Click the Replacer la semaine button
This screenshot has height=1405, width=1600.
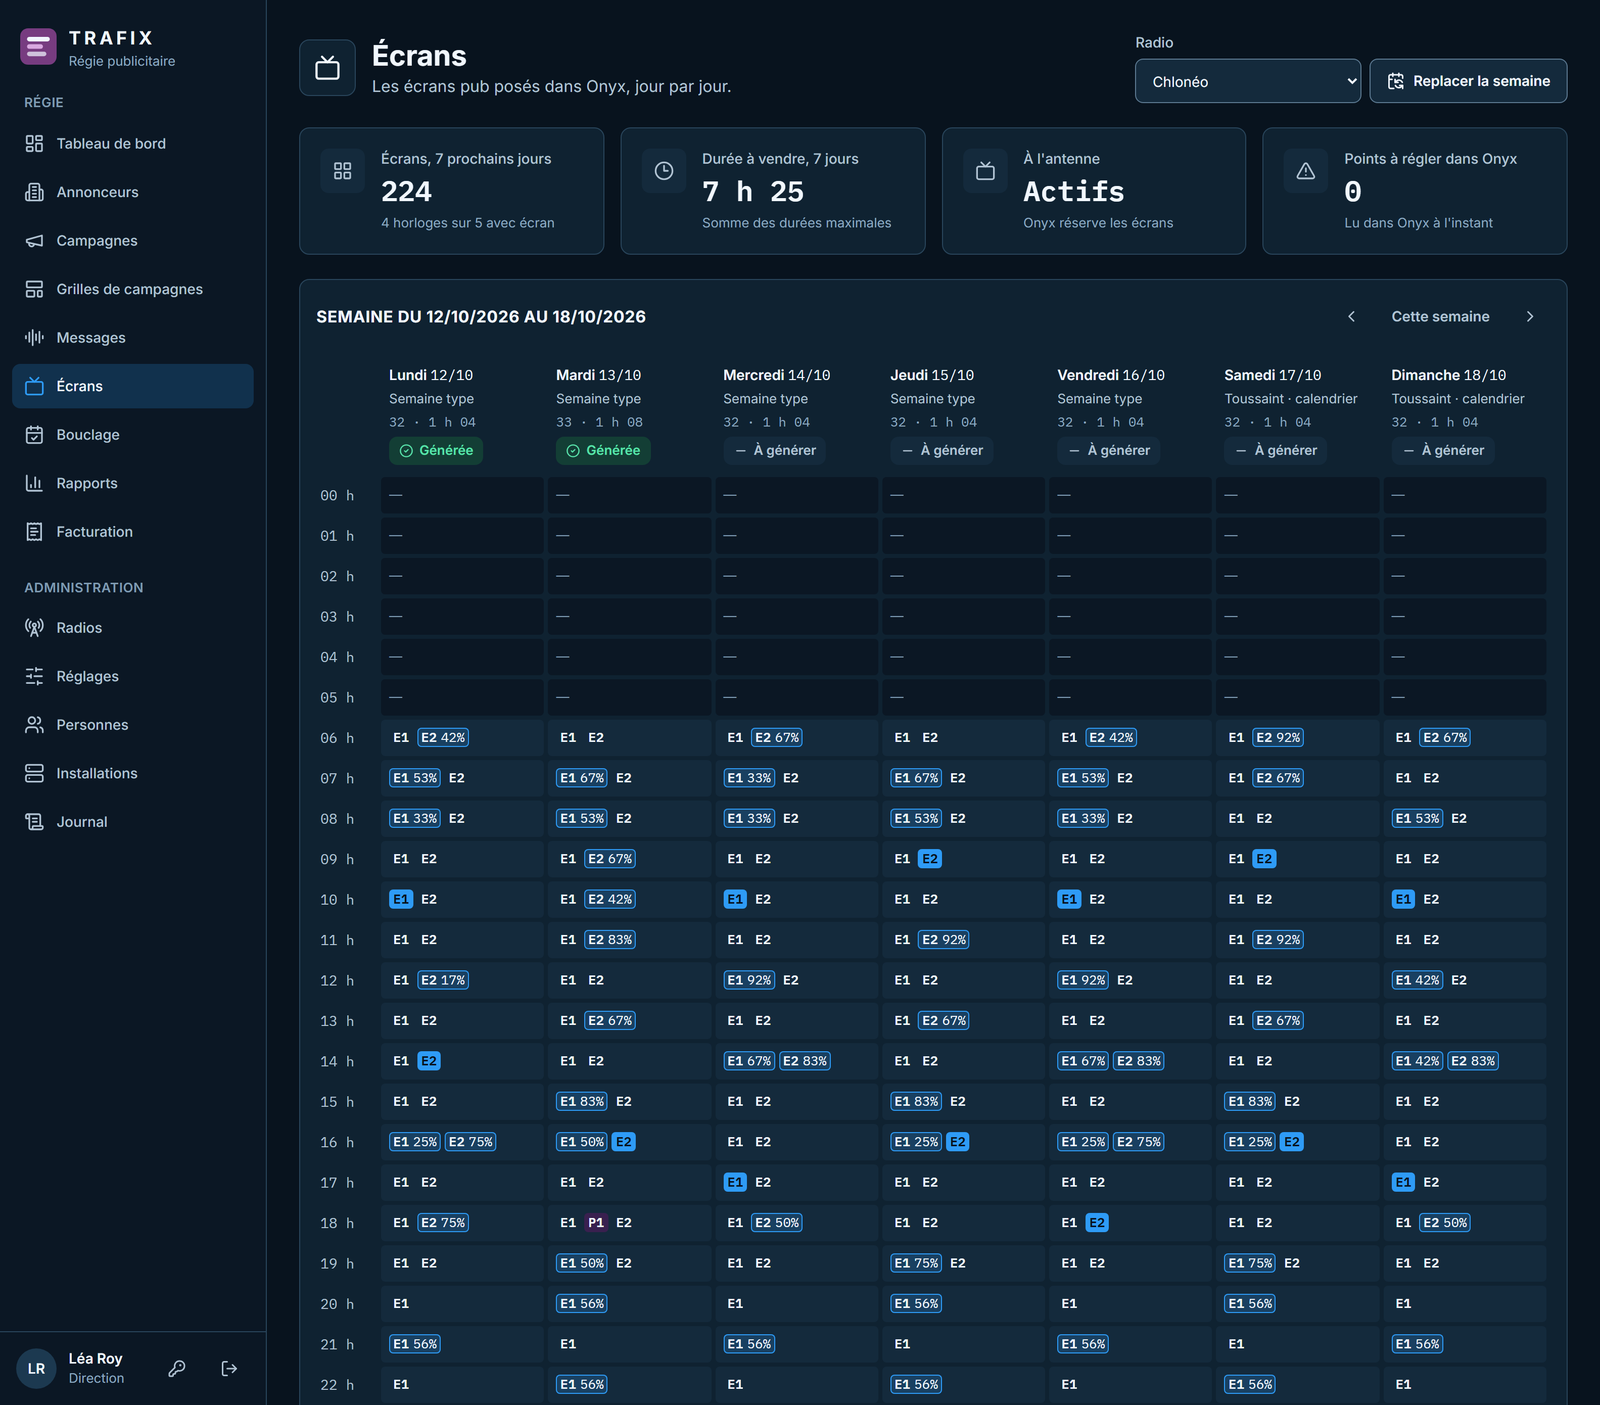tap(1468, 81)
